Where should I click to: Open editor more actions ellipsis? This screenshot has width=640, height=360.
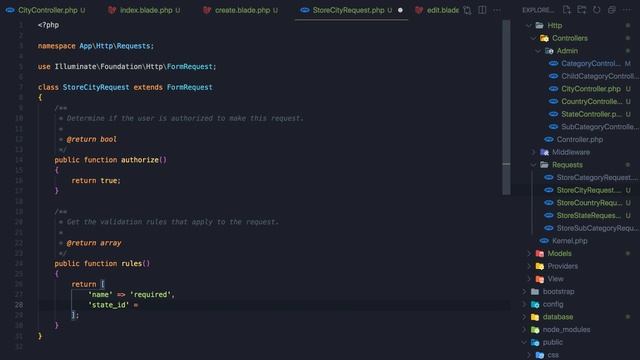[497, 10]
